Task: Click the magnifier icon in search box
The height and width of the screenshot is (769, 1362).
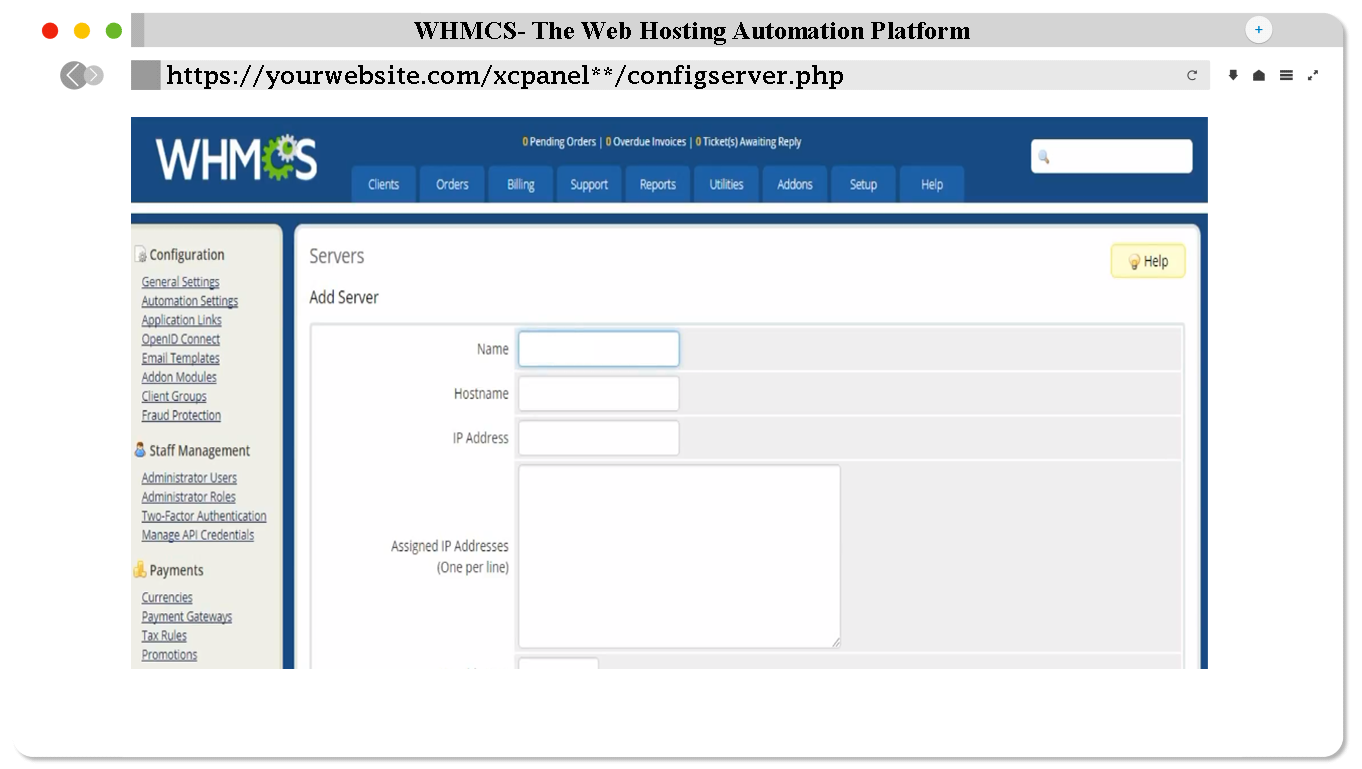Action: [x=1043, y=157]
